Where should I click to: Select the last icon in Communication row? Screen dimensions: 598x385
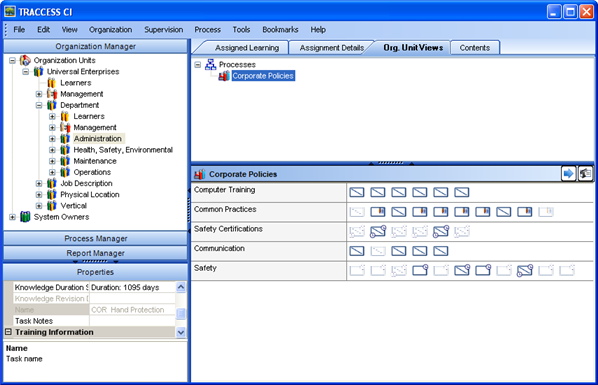[x=441, y=251]
